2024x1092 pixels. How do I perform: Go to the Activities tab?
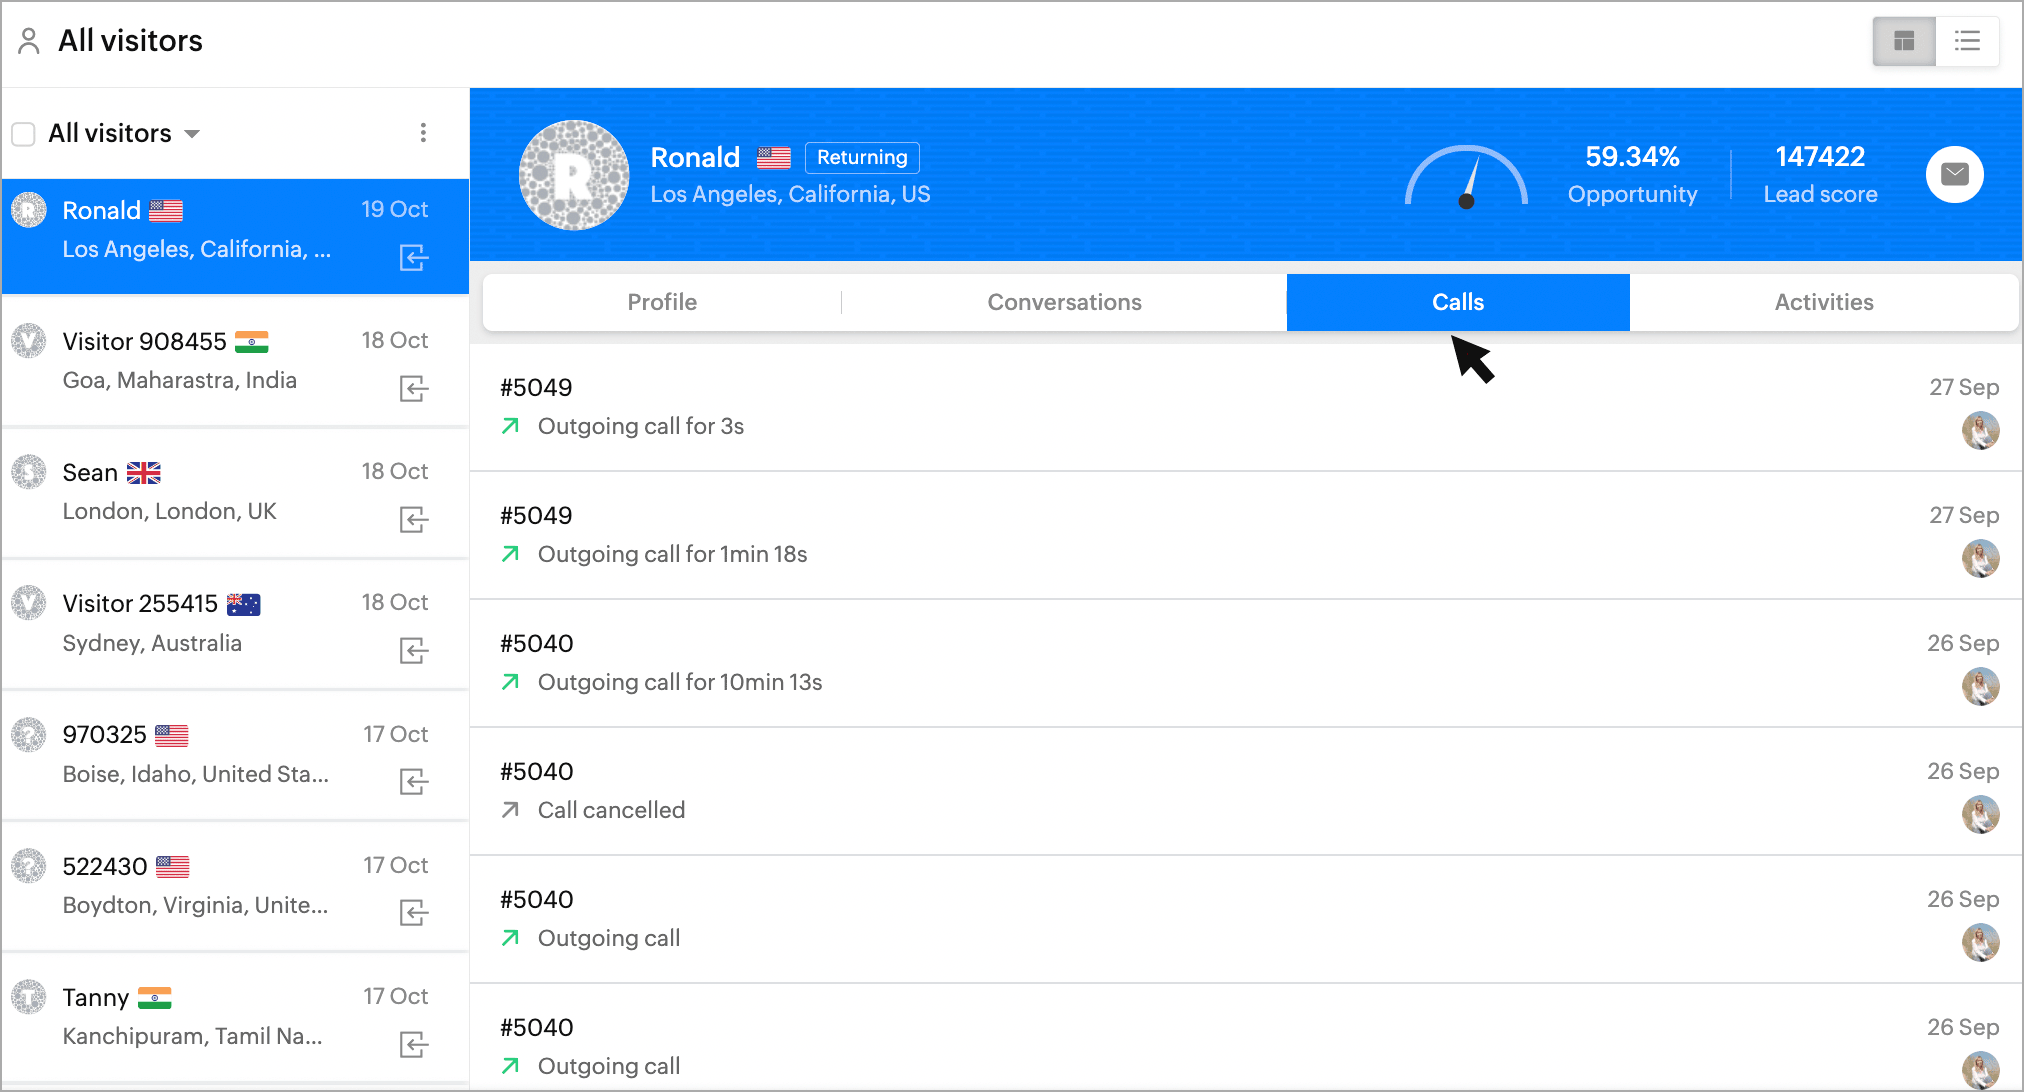[1823, 302]
